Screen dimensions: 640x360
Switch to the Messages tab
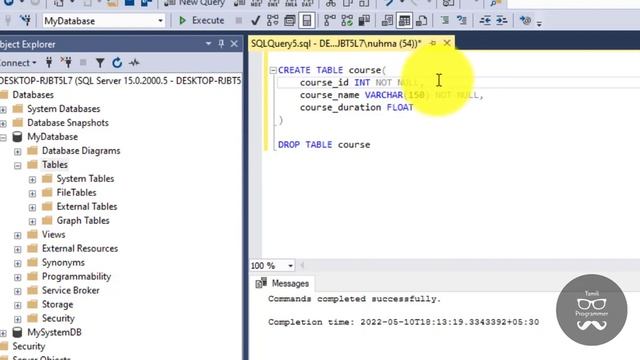pos(282,283)
